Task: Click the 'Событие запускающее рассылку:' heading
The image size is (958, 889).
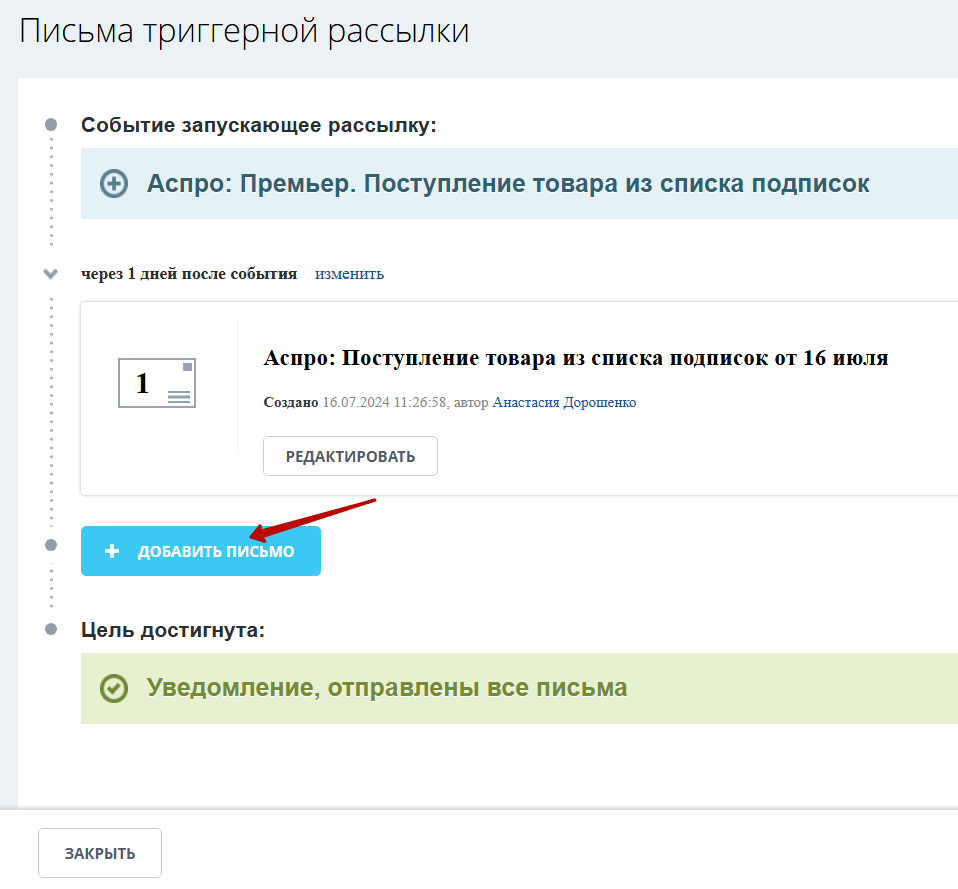Action: pyautogui.click(x=258, y=125)
